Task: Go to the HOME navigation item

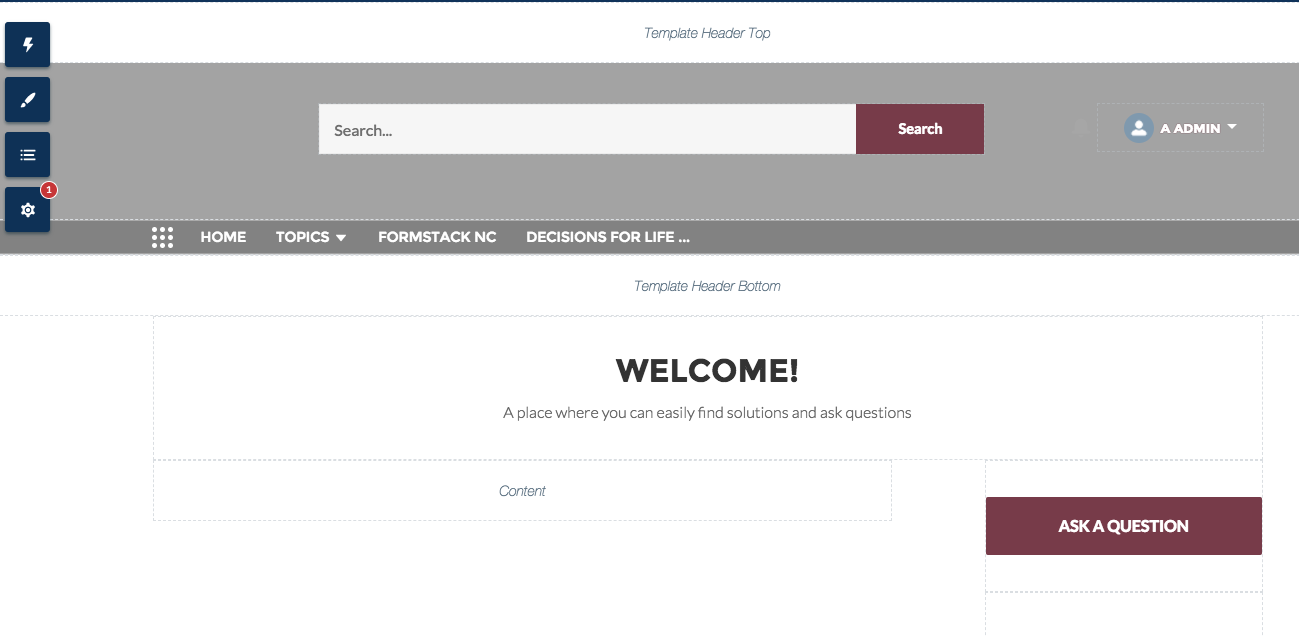Action: click(223, 237)
